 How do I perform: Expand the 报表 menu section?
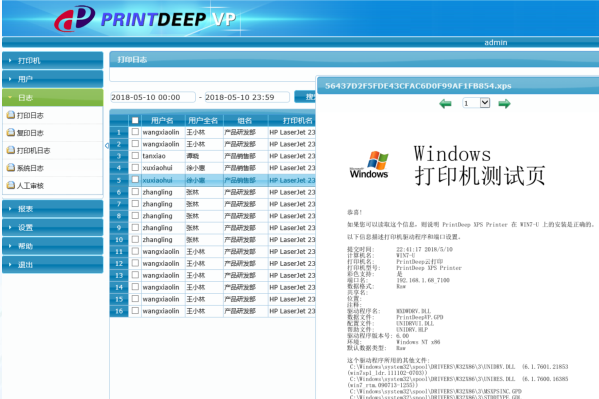[53, 209]
